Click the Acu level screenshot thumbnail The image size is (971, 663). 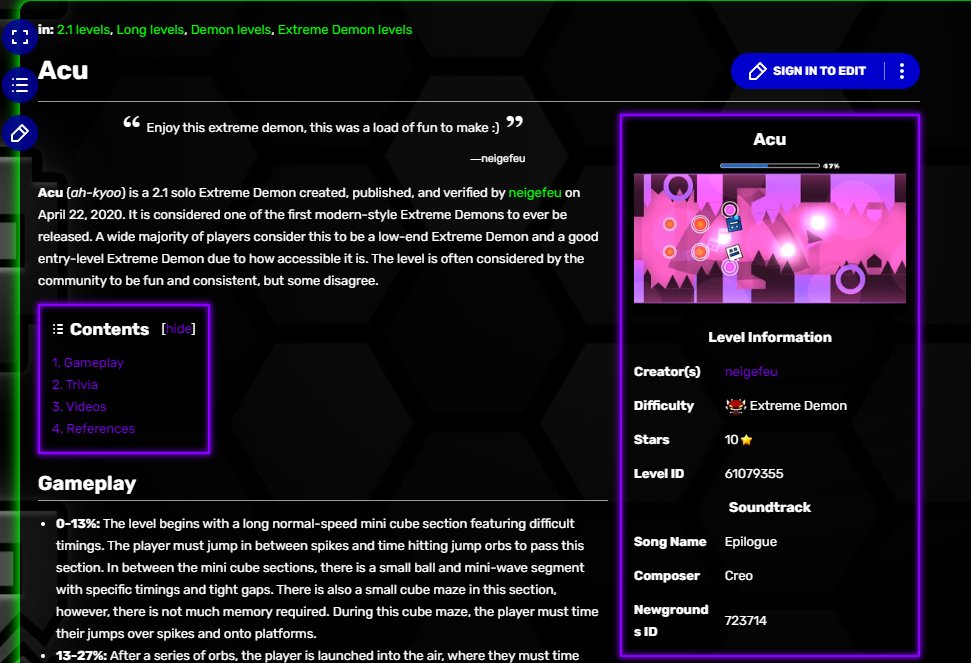770,233
